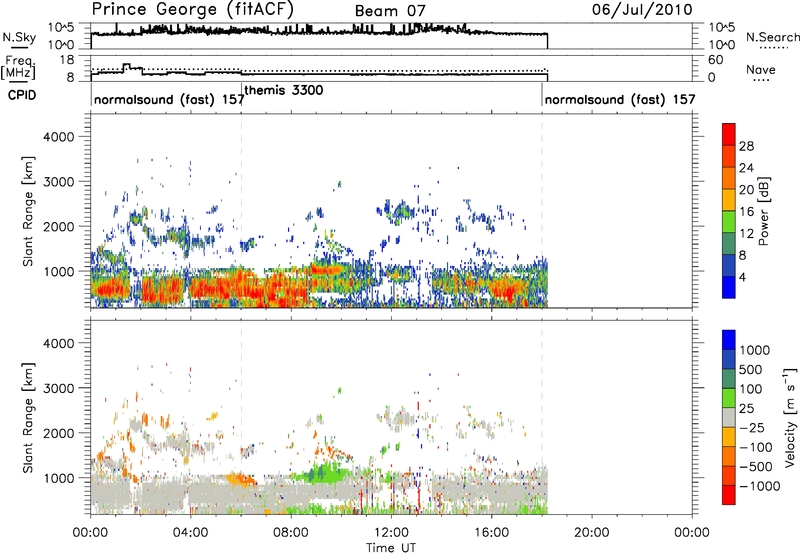The image size is (800, 554).
Task: Click the velocity panel 'Slant Range [km]' label
Action: [28, 417]
